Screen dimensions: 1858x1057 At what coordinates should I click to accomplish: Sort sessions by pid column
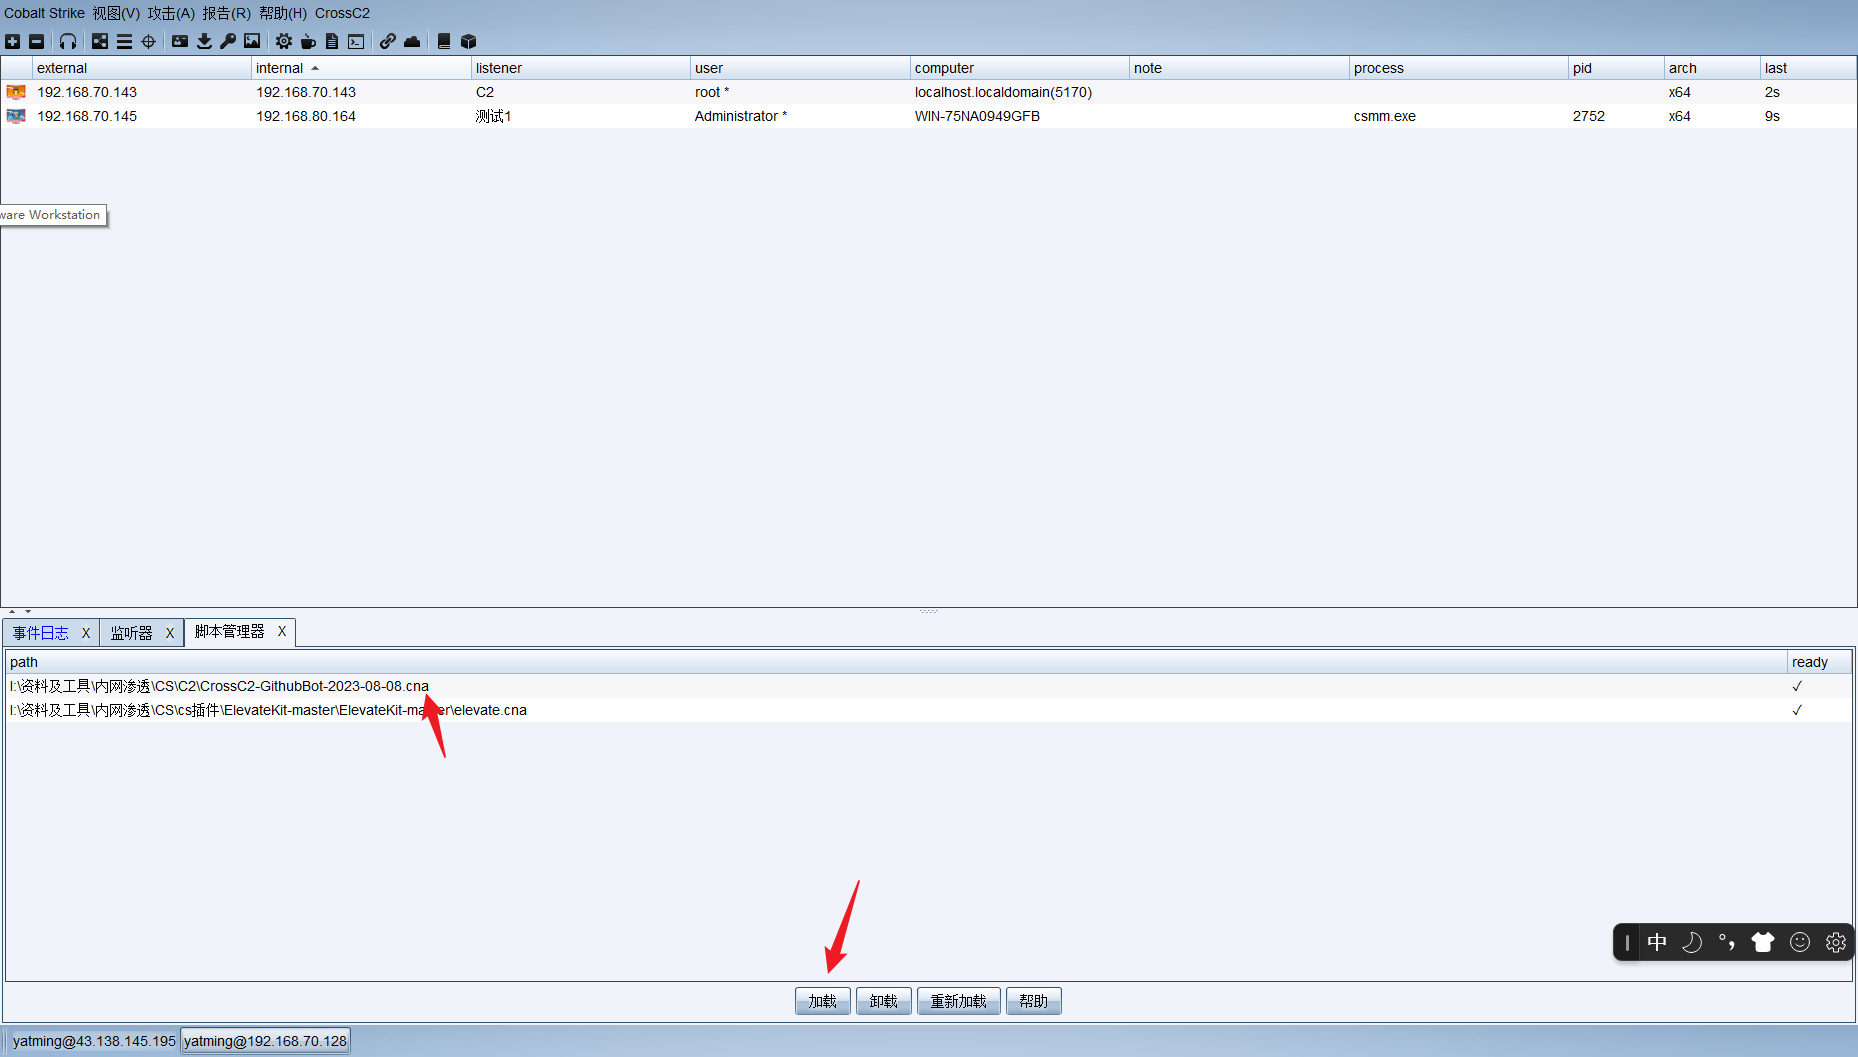[1616, 68]
